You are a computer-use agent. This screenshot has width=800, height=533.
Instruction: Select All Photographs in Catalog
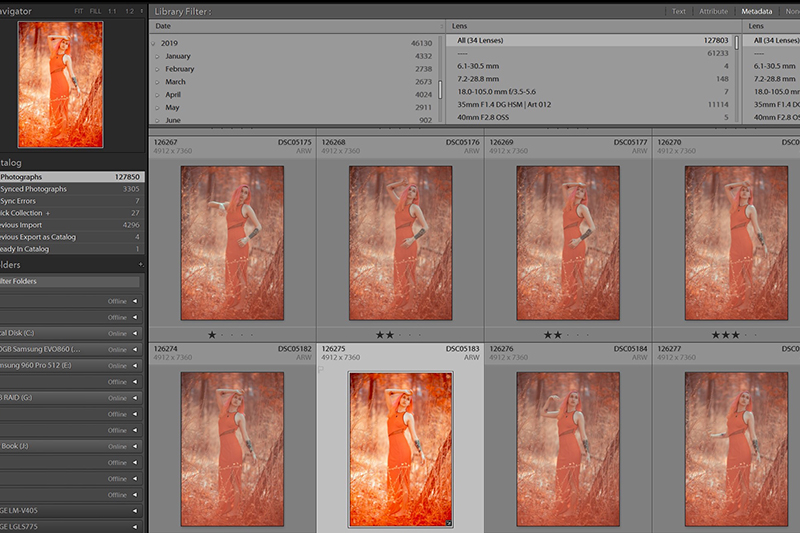(x=71, y=177)
